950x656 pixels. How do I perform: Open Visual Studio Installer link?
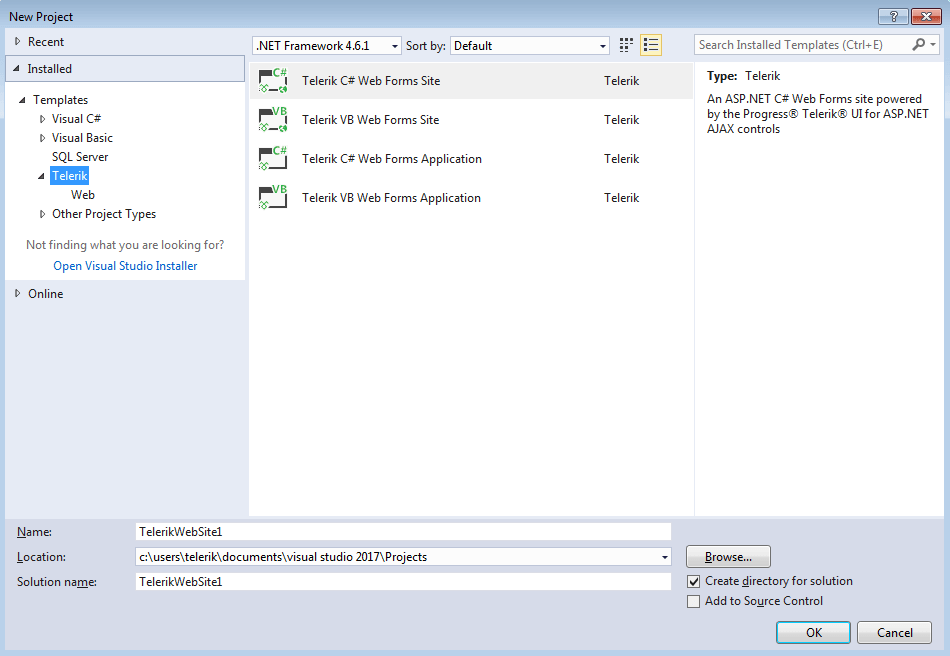pyautogui.click(x=125, y=266)
